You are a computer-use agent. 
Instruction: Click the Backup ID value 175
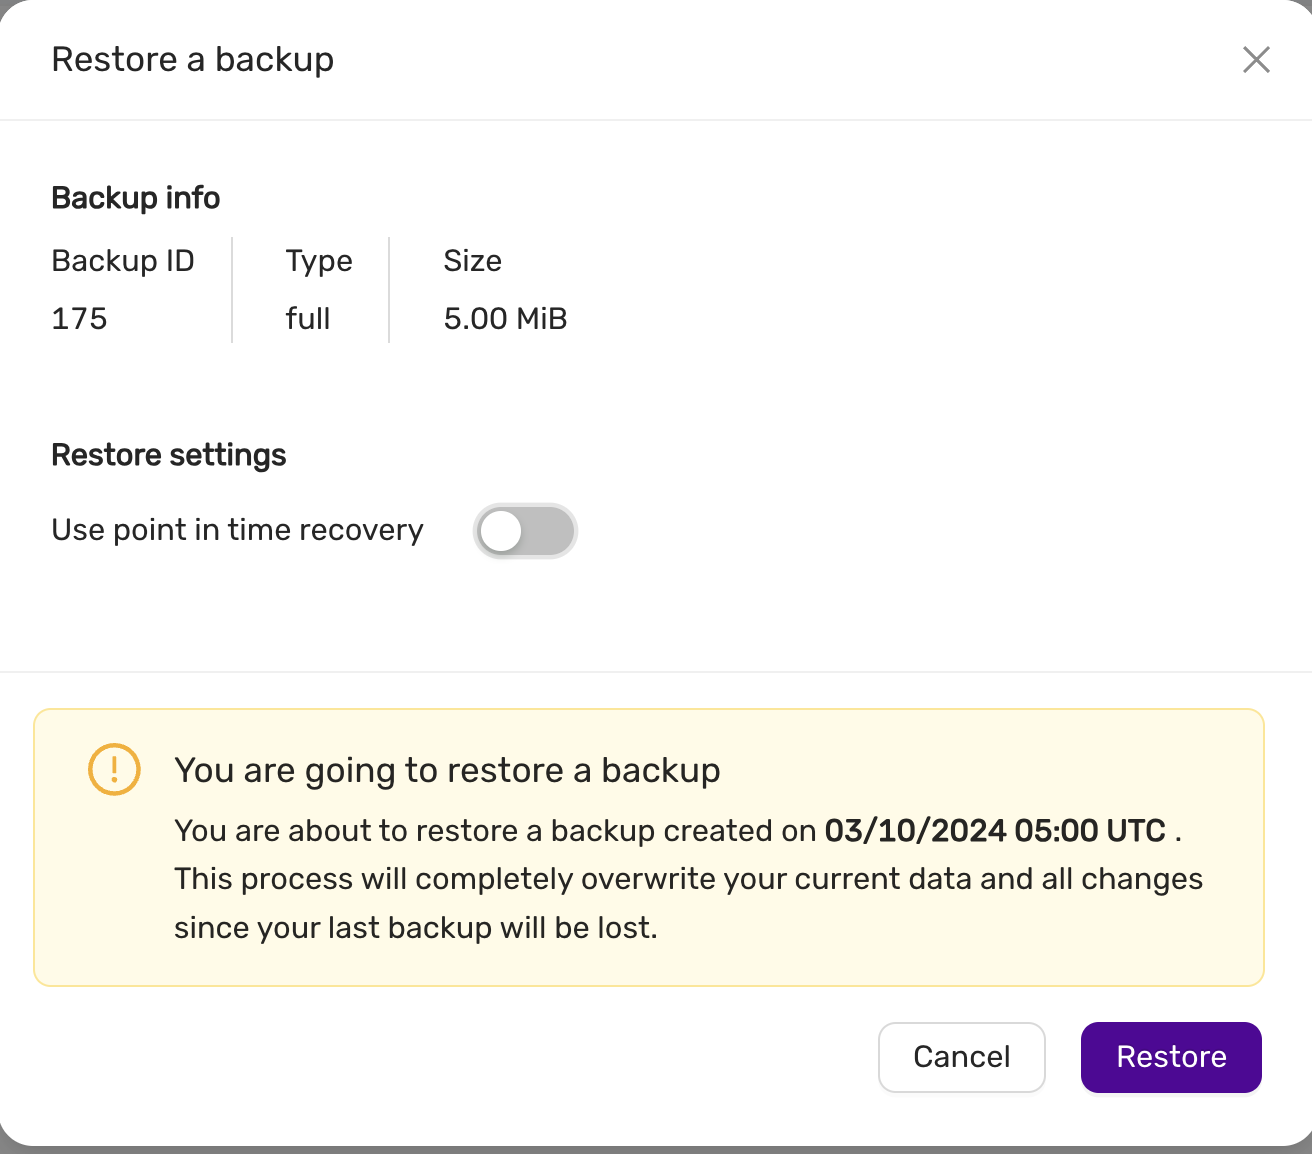tap(79, 318)
